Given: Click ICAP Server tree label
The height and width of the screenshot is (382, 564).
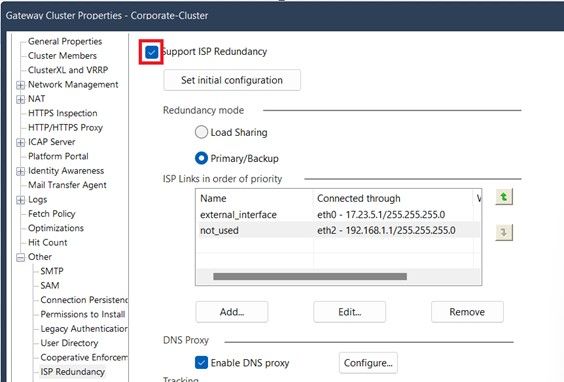Looking at the screenshot, I should pos(51,142).
